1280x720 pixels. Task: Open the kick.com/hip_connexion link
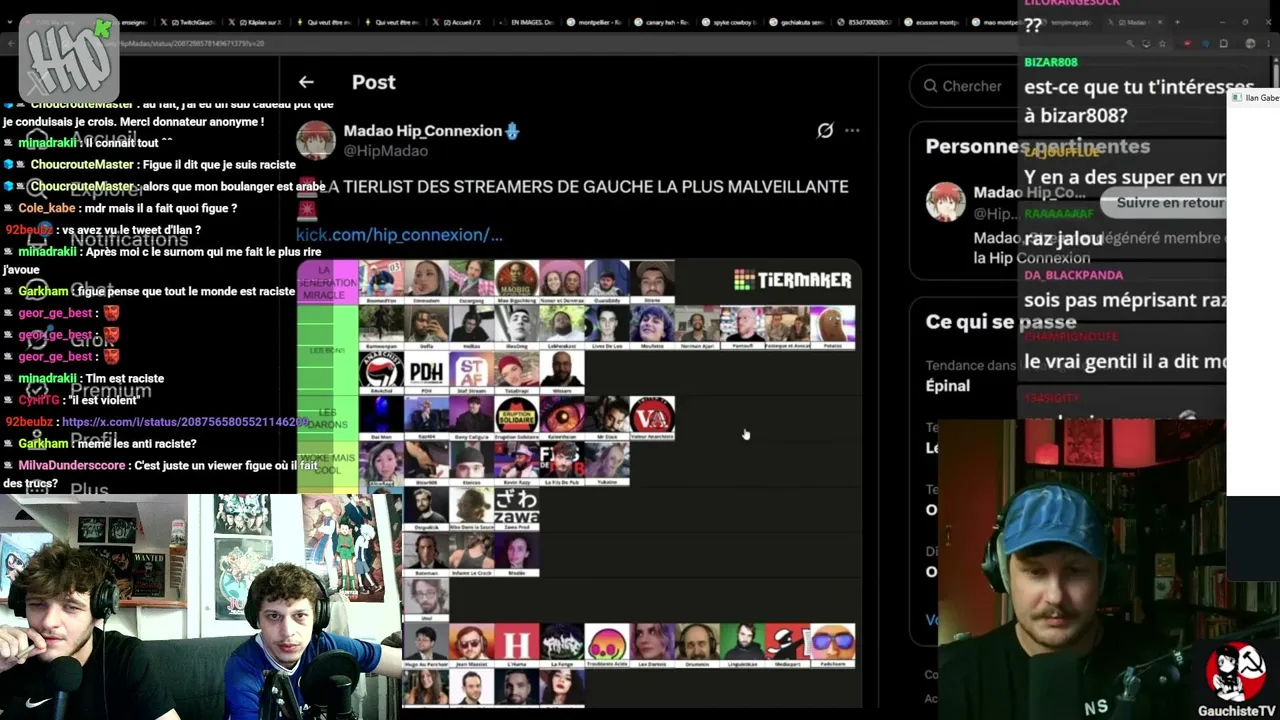point(399,235)
